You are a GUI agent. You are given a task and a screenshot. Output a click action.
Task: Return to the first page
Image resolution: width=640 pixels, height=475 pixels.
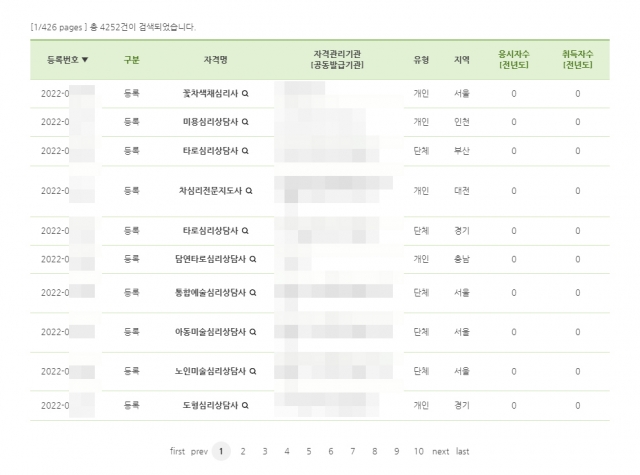click(178, 451)
